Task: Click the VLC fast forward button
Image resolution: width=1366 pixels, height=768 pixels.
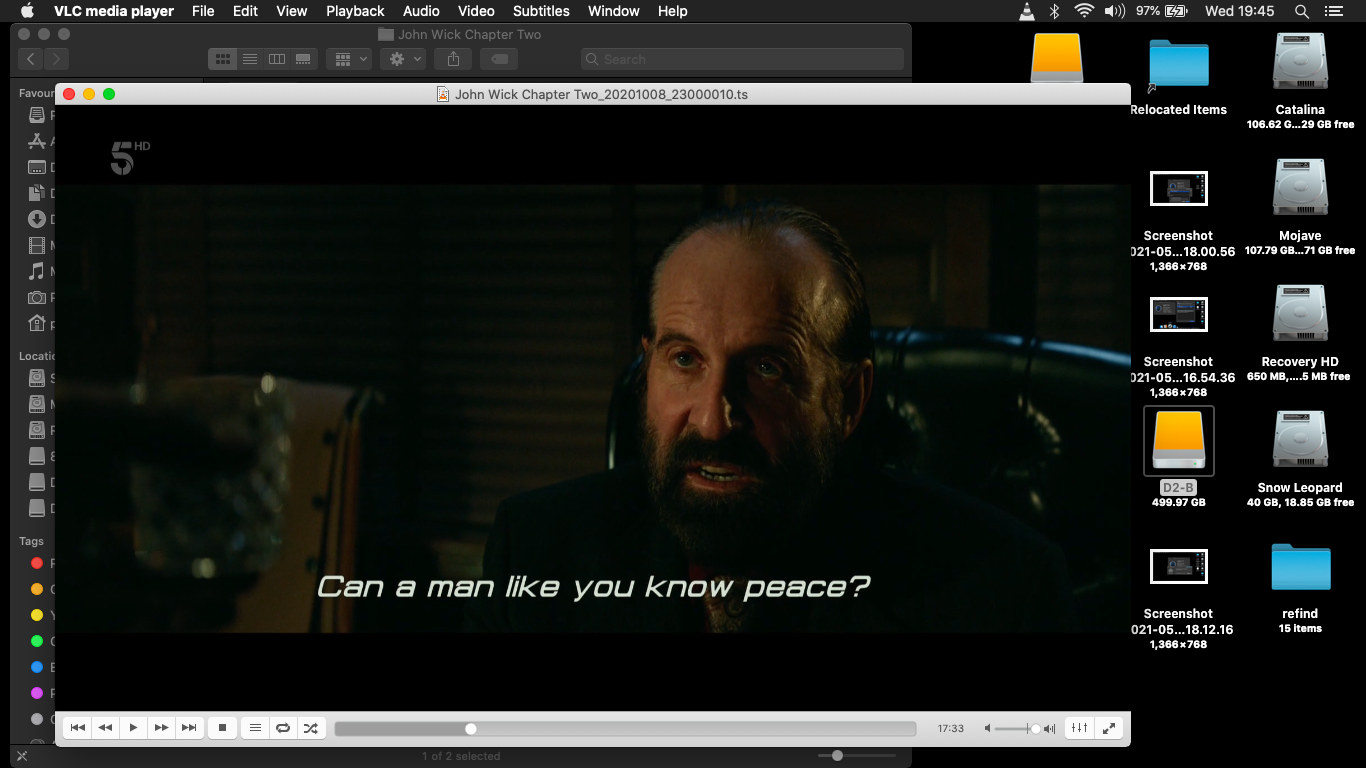Action: pyautogui.click(x=161, y=728)
